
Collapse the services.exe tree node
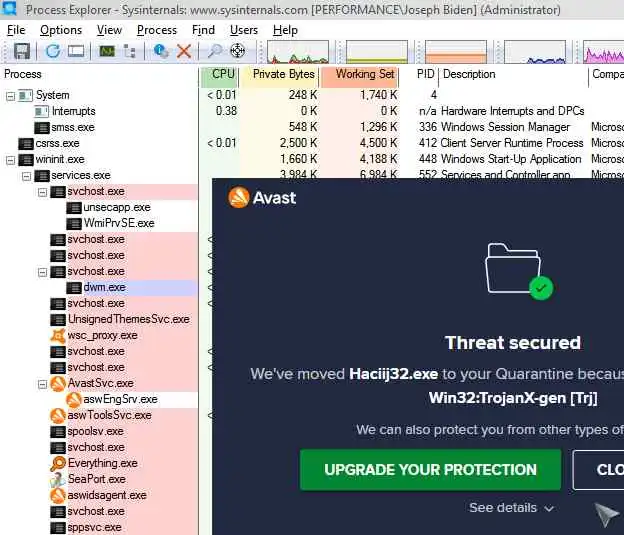coord(26,176)
